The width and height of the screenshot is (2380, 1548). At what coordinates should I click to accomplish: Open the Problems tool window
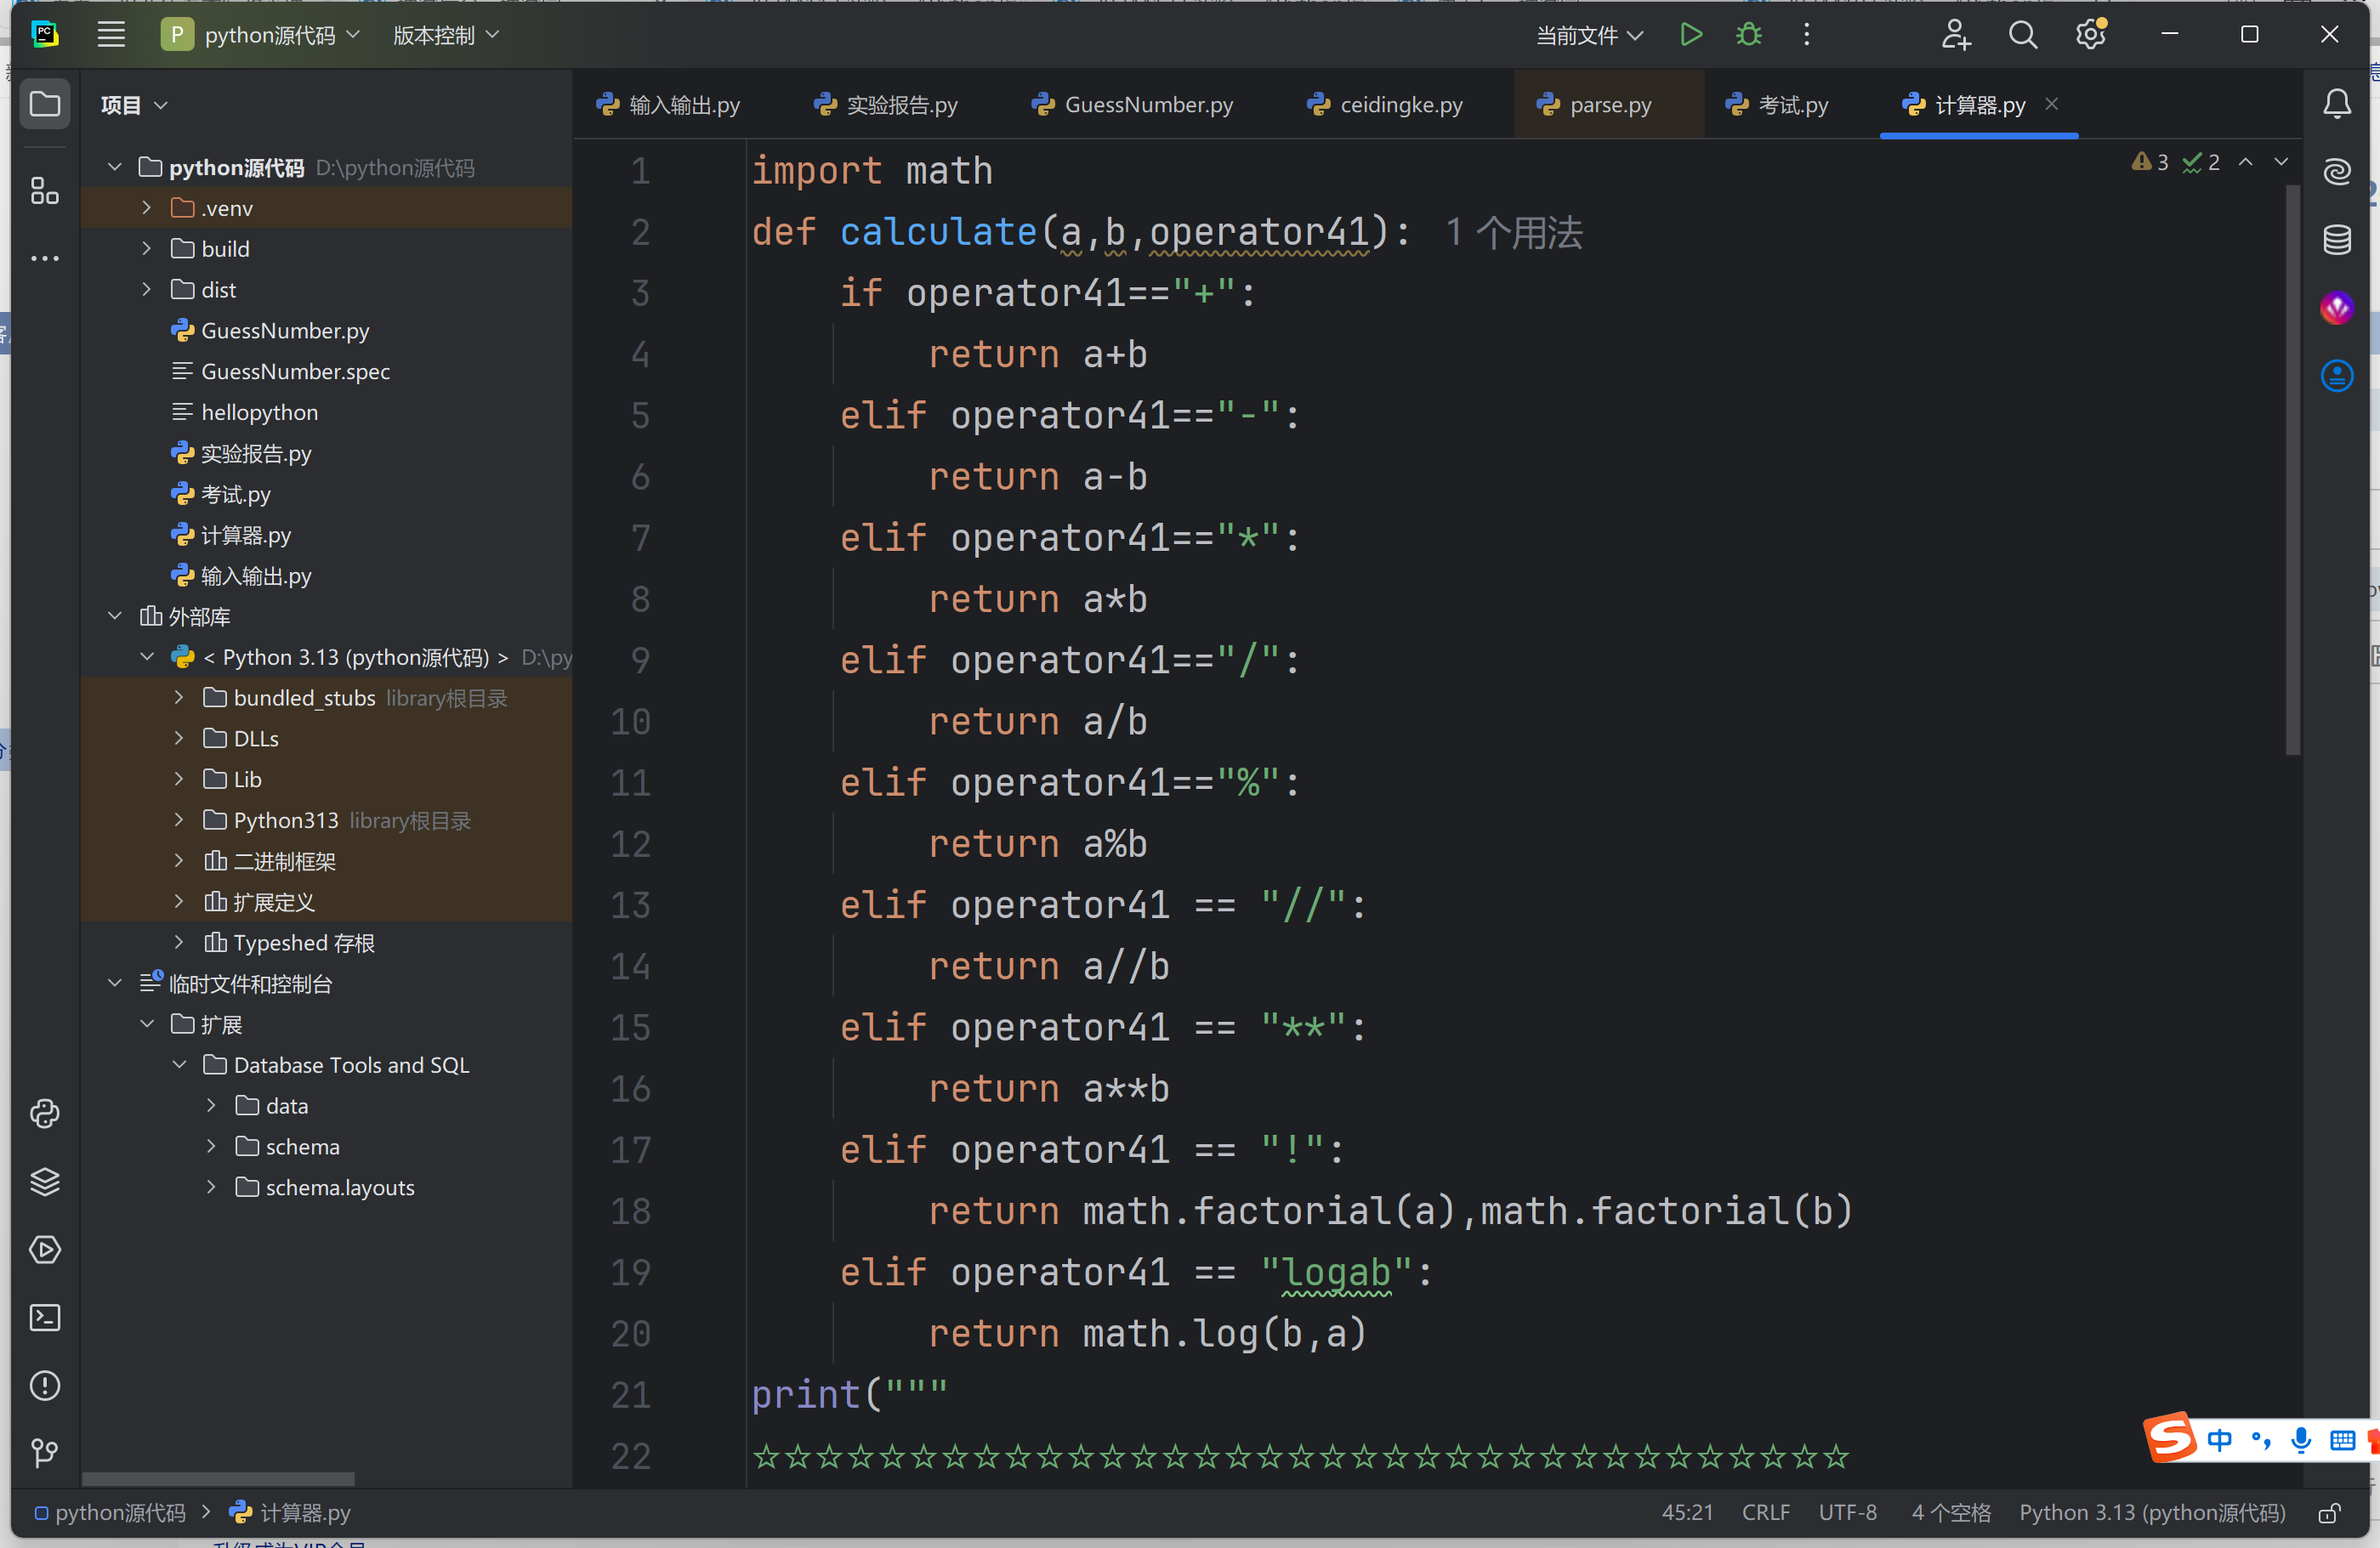point(45,1386)
